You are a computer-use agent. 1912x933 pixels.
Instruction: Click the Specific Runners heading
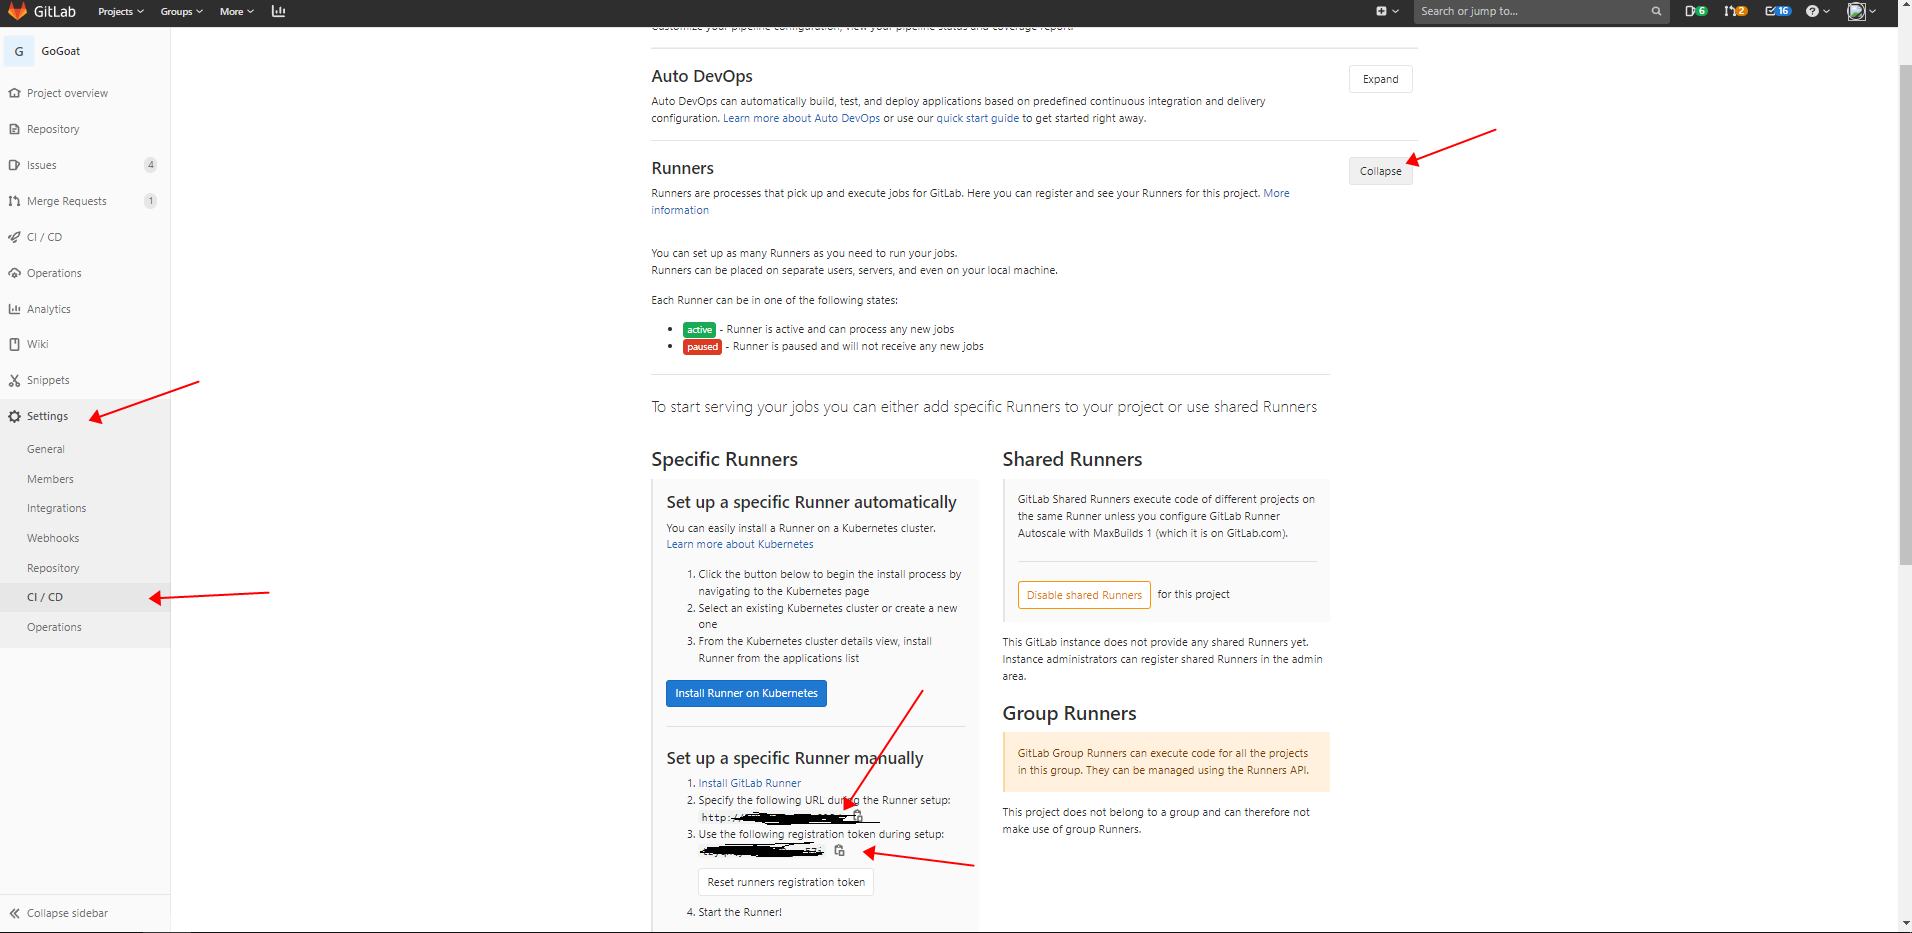(x=724, y=459)
